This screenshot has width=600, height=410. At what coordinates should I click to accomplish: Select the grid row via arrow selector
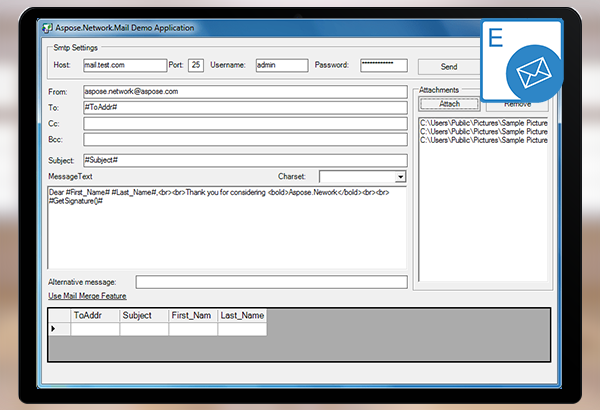tap(60, 329)
